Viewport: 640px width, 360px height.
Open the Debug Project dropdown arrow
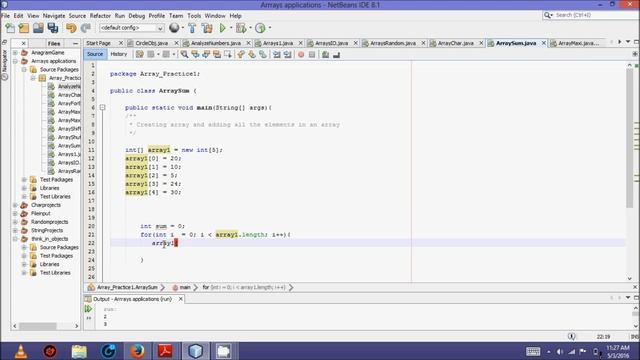250,28
